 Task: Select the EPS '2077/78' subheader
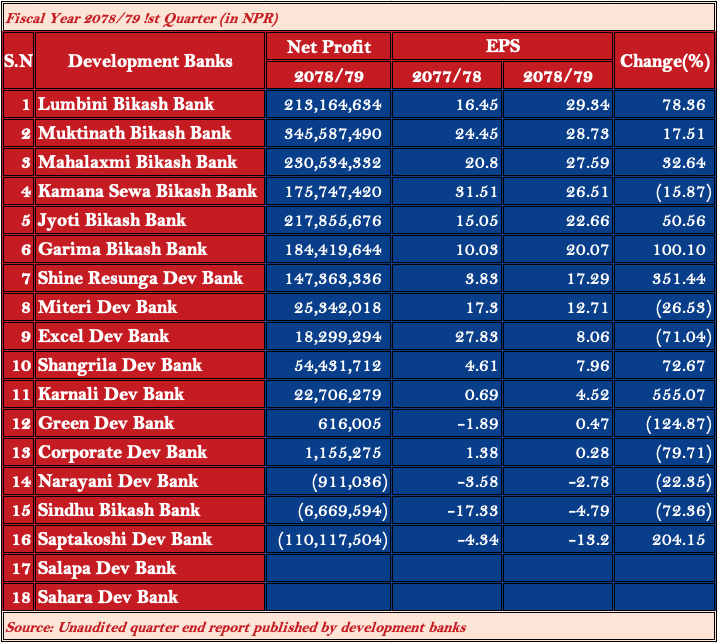[447, 76]
